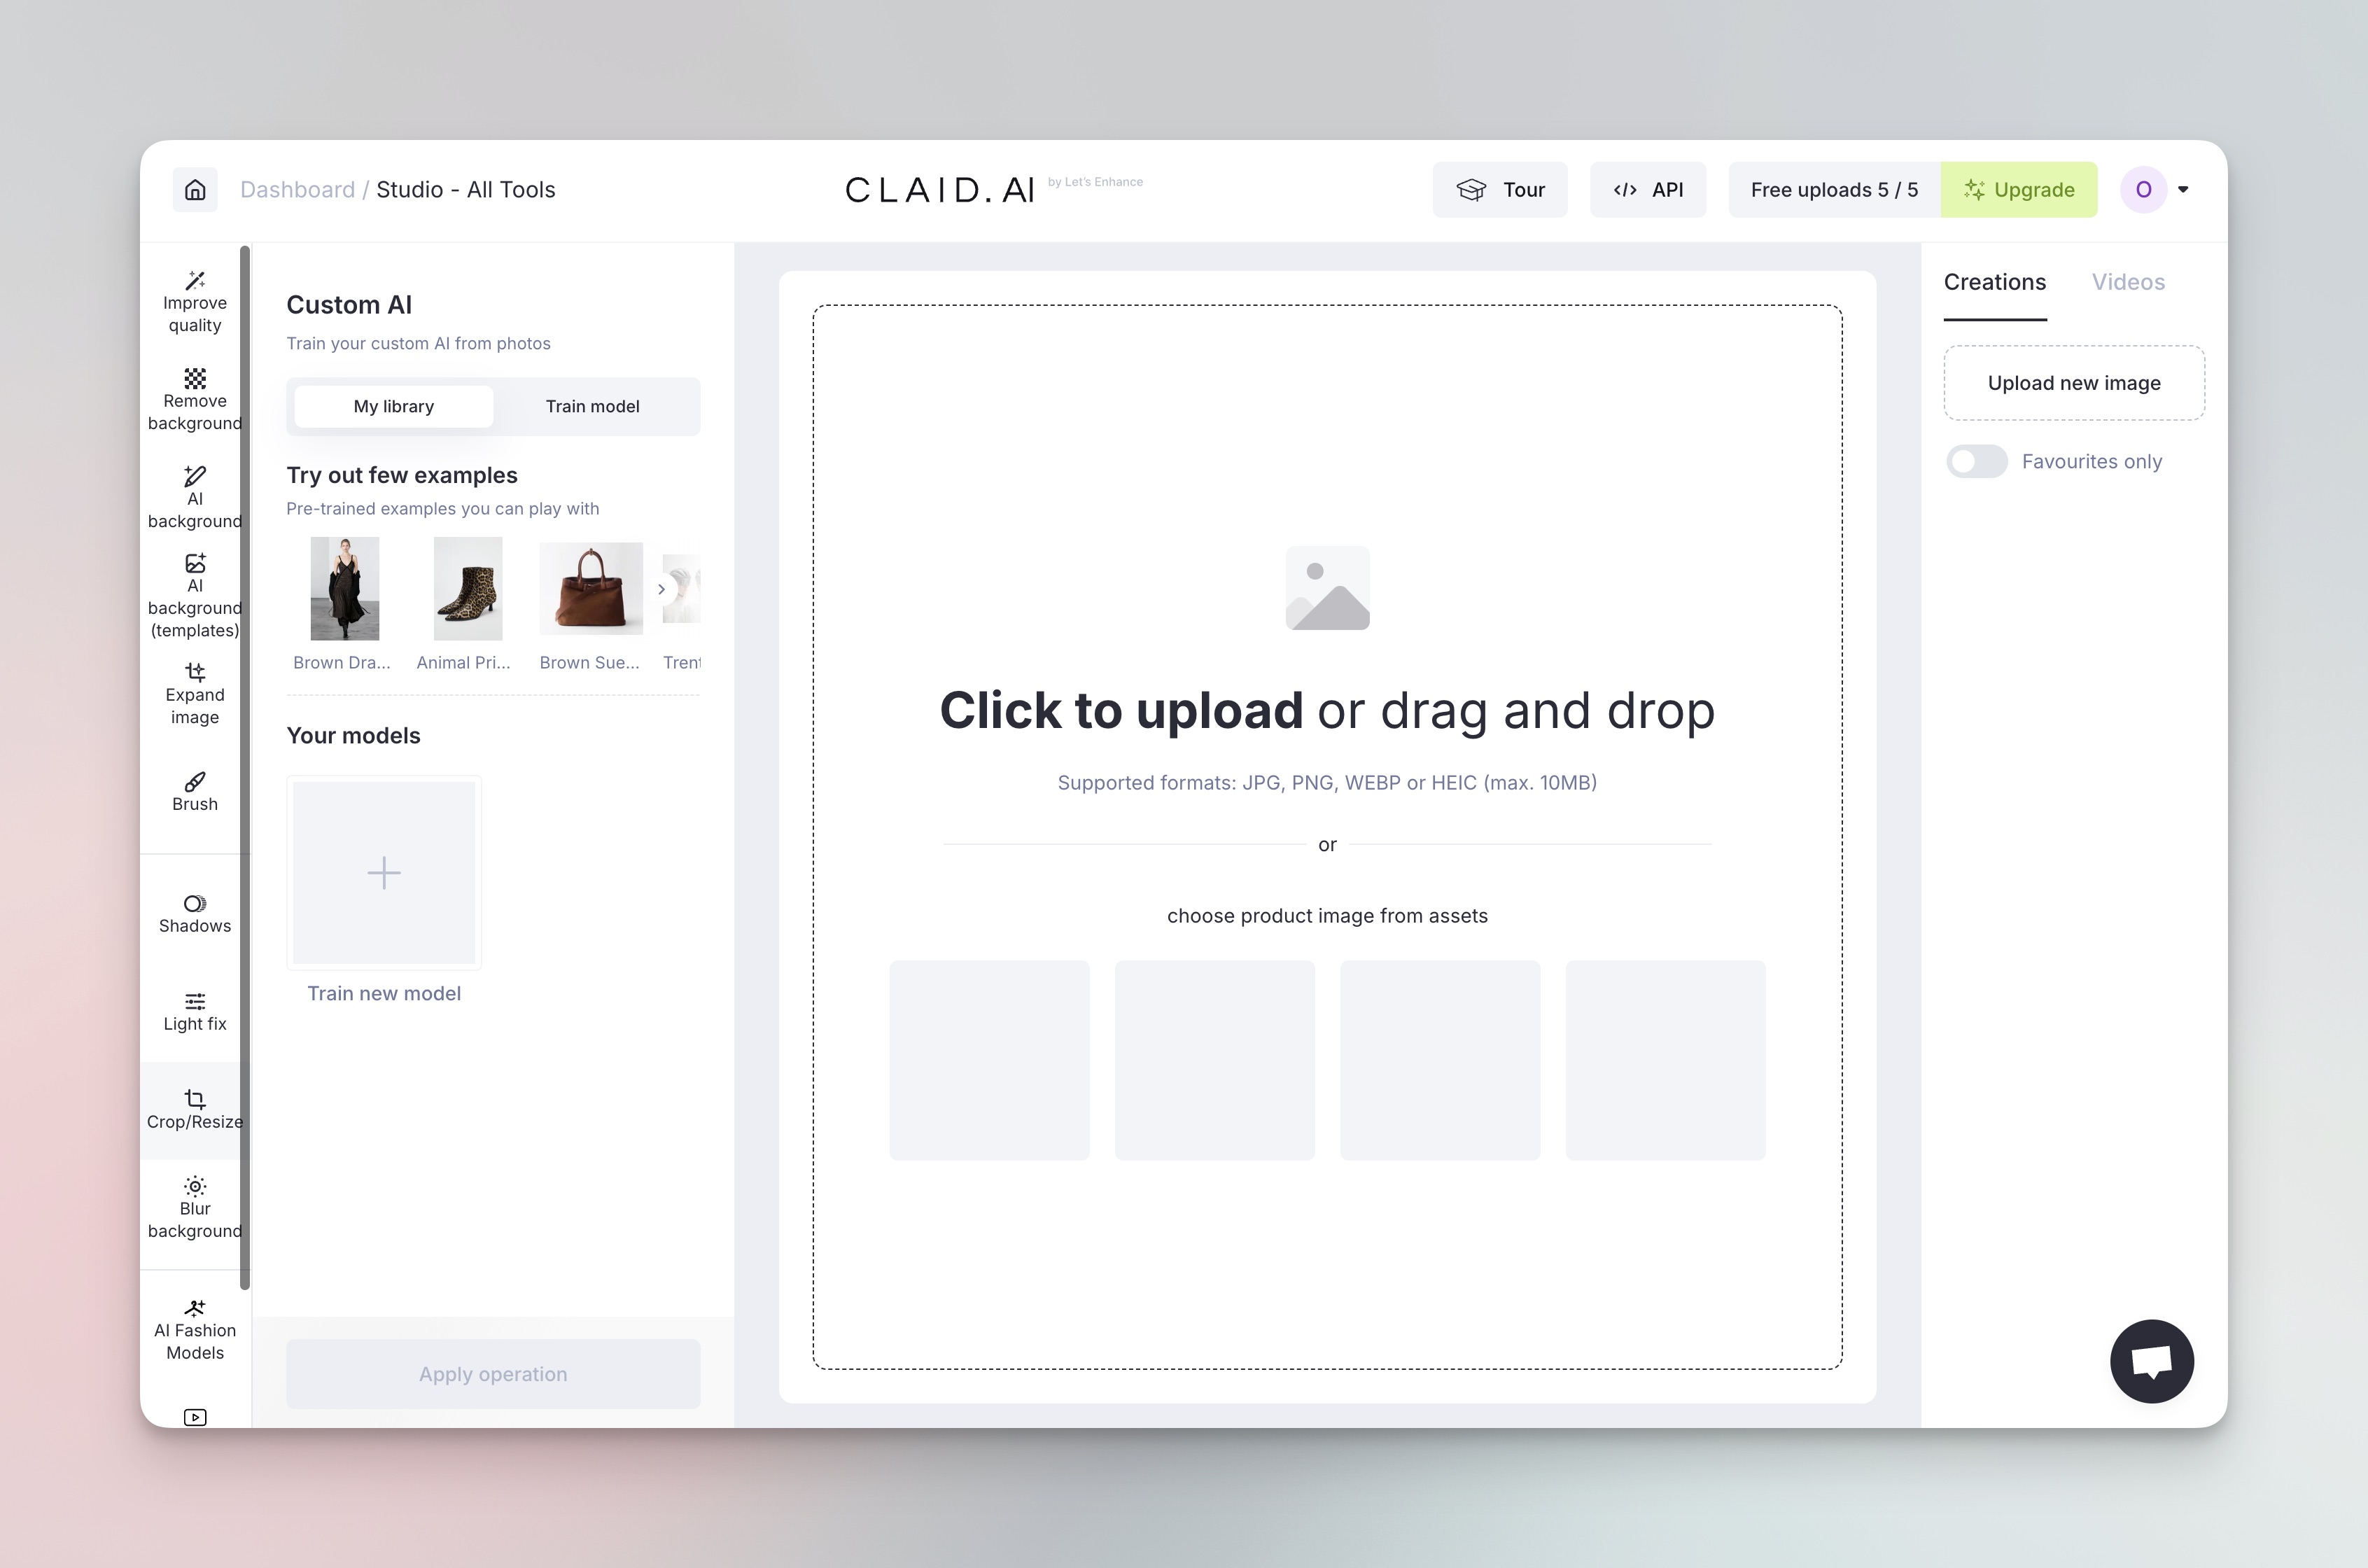The image size is (2368, 1568).
Task: Click the 'Studio - All Tools' breadcrumb text
Action: (466, 190)
